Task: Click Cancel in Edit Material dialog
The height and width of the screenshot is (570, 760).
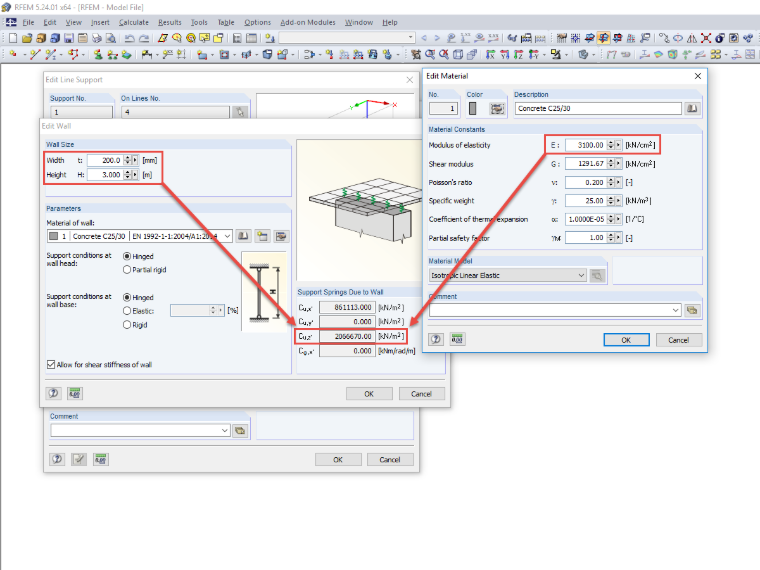Action: click(x=679, y=340)
